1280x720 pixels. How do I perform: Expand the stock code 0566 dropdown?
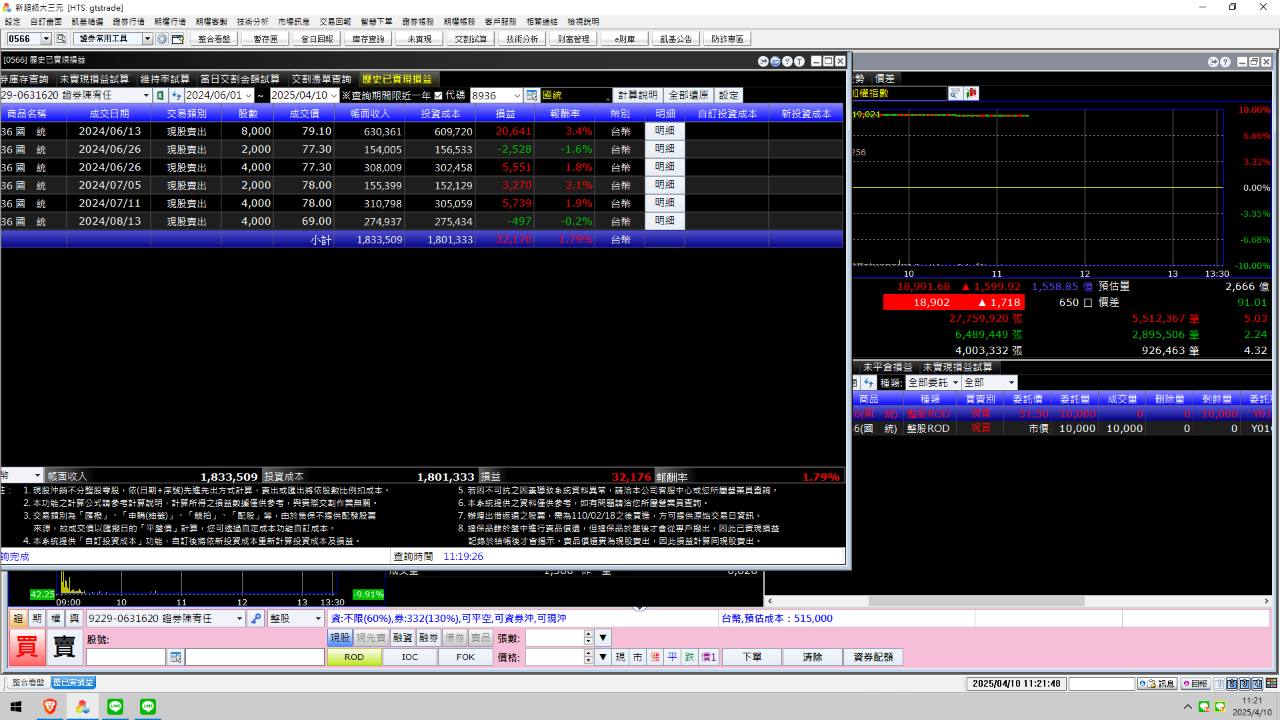coord(46,39)
